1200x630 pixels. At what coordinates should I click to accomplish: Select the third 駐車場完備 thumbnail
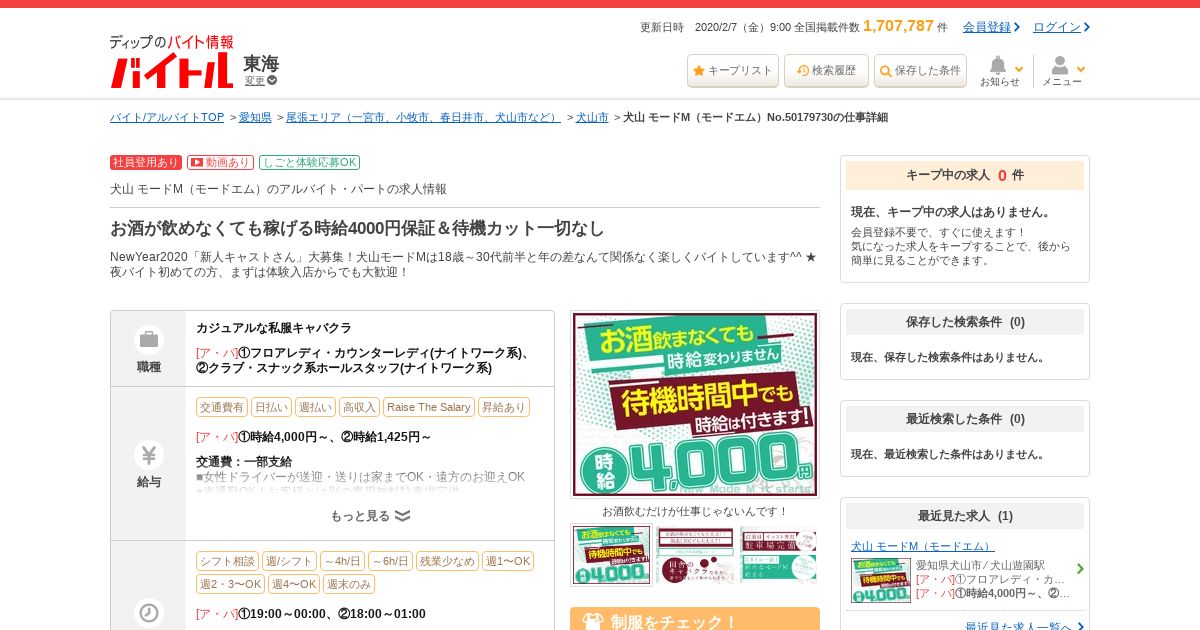tap(778, 555)
